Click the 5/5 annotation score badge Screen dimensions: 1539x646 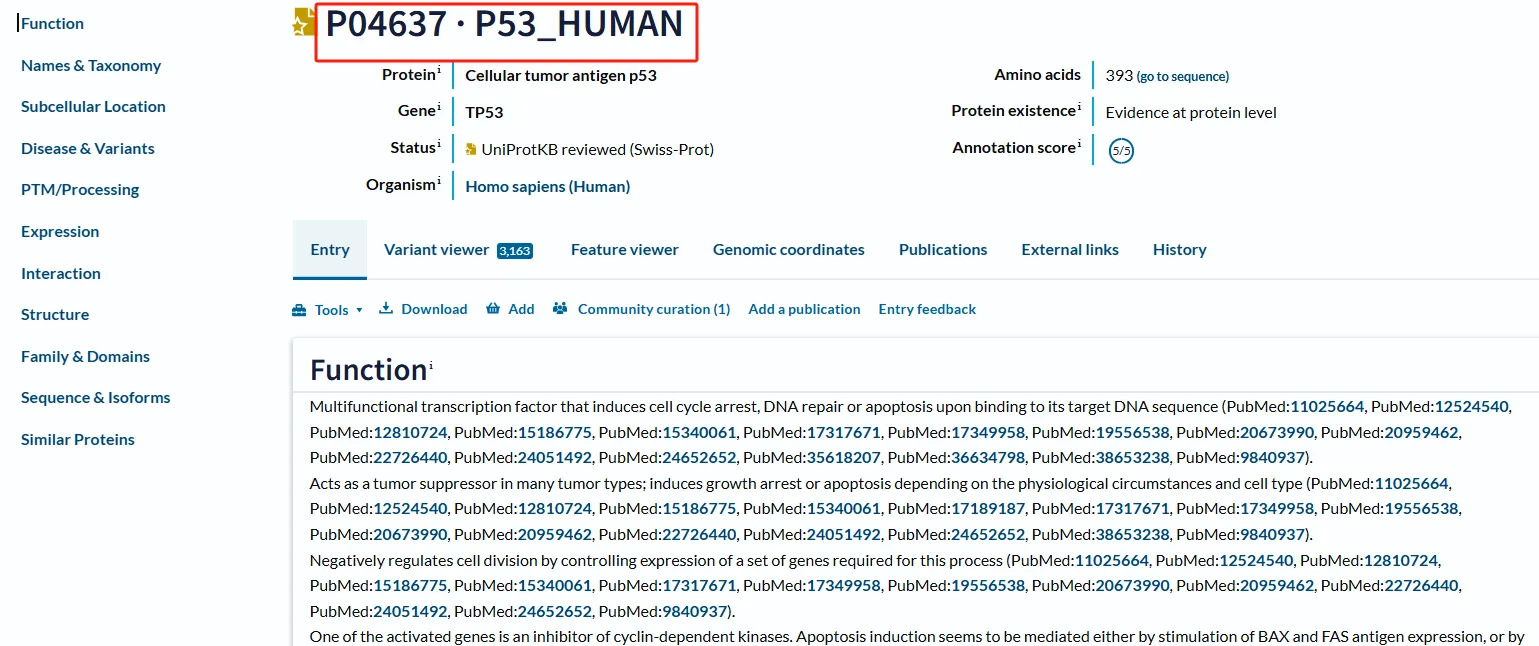coord(1121,151)
